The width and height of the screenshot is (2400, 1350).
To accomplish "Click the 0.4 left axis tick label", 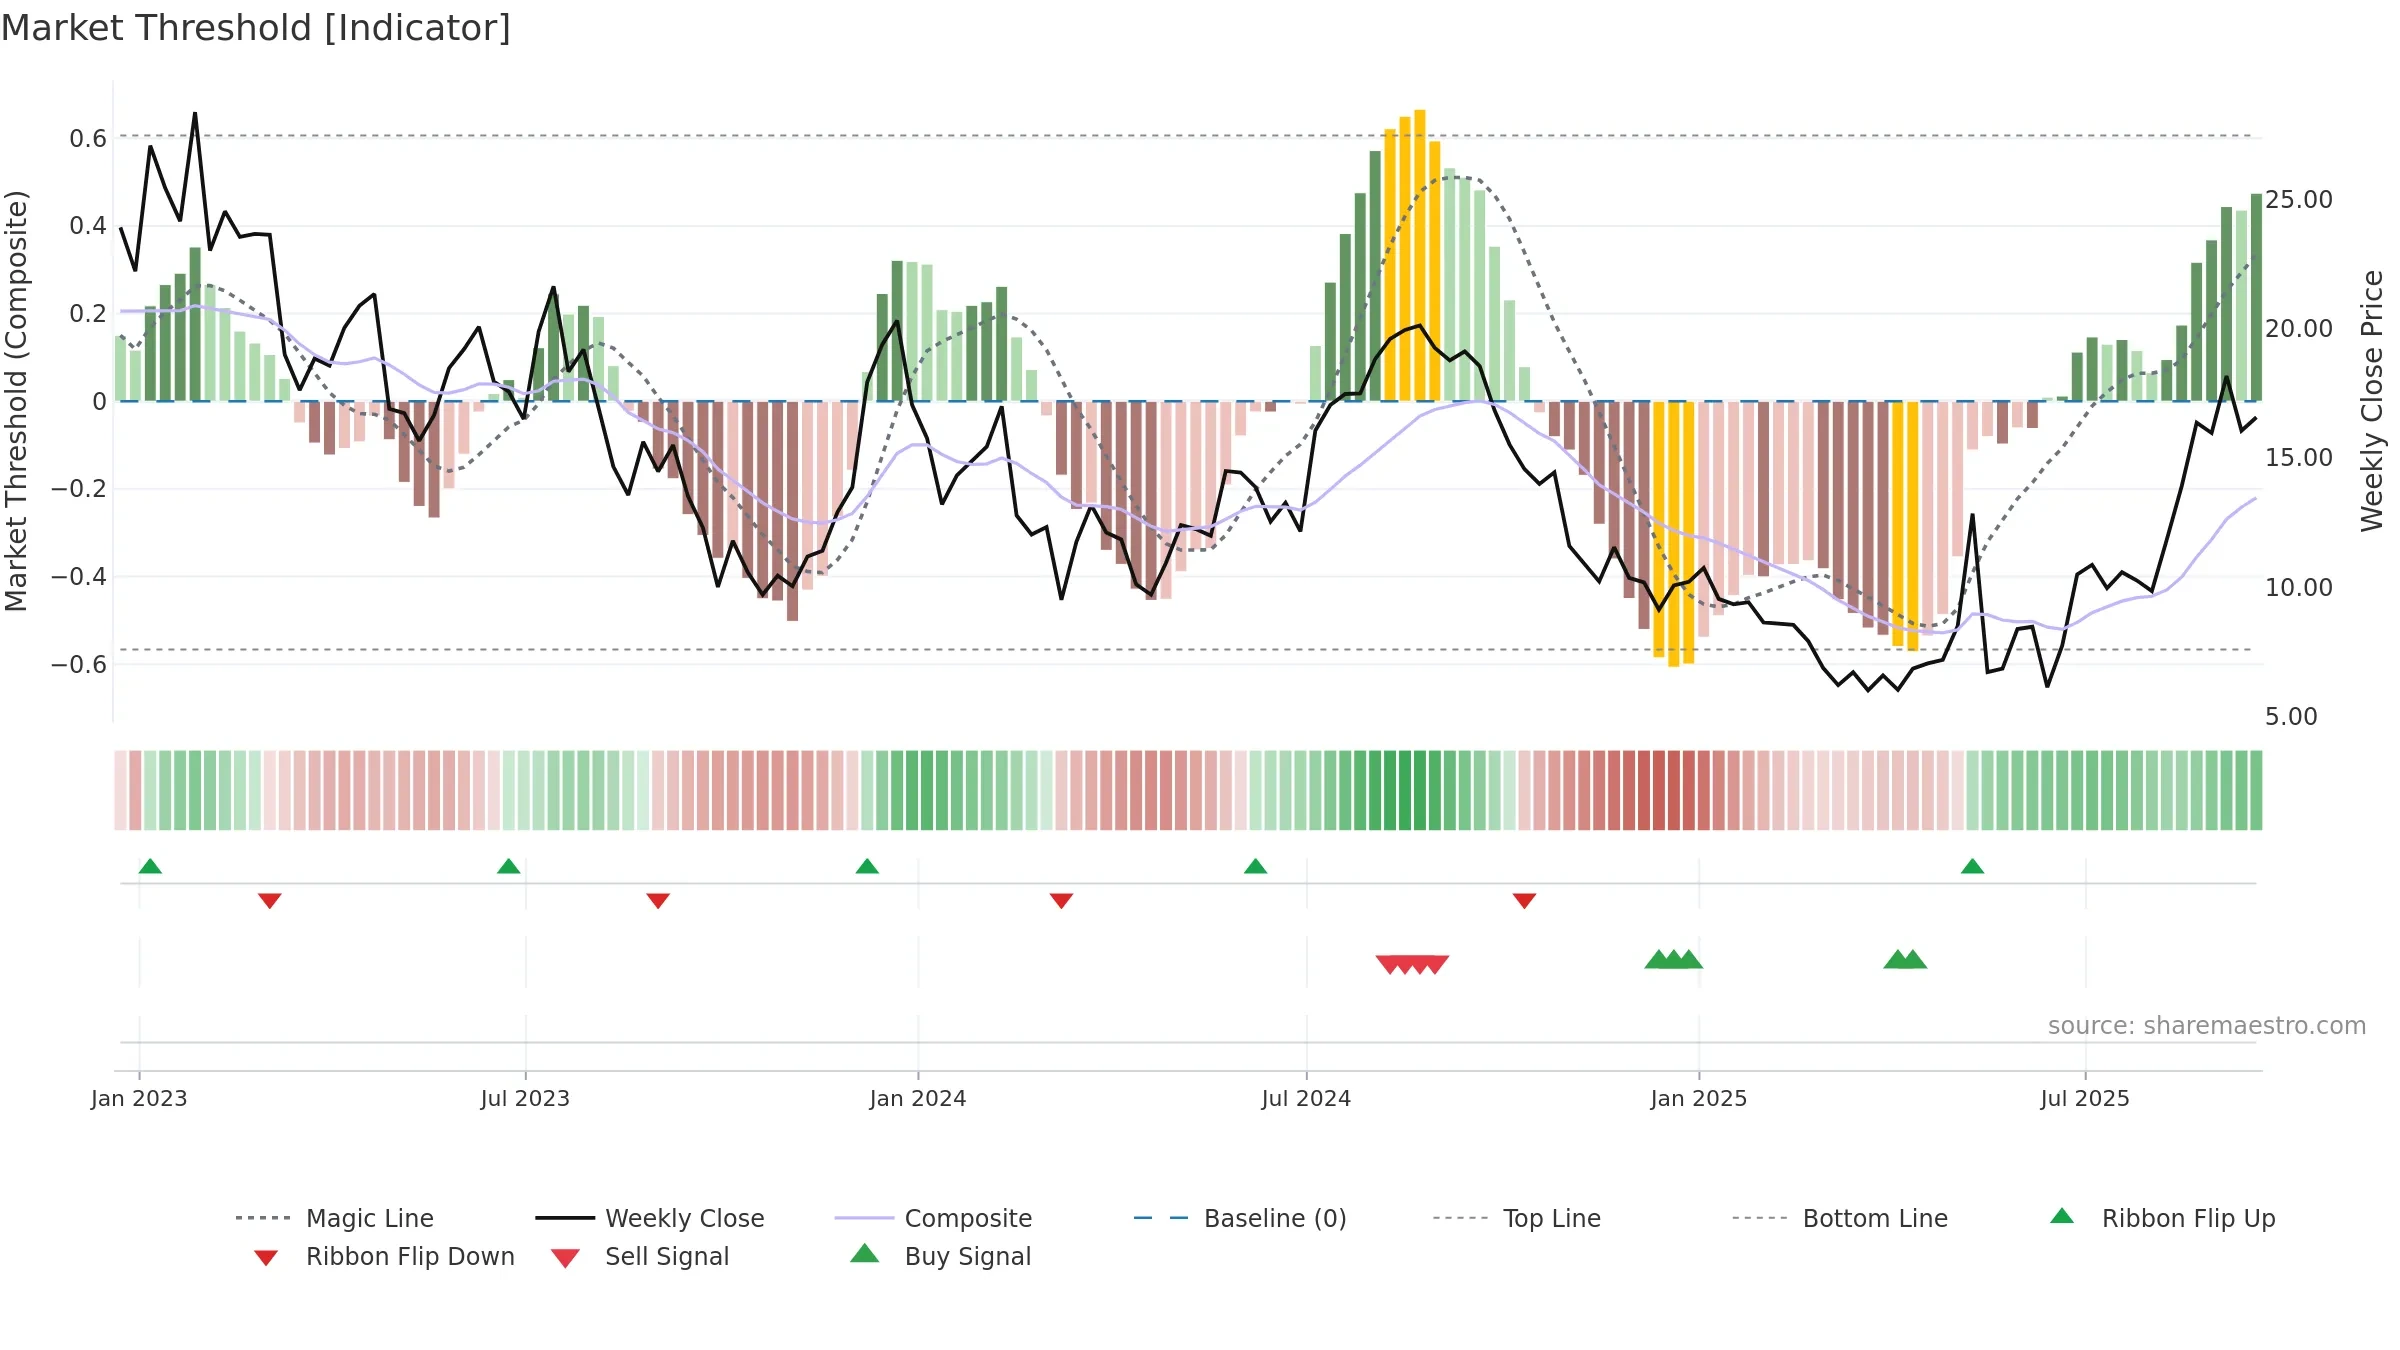I will pos(88,225).
